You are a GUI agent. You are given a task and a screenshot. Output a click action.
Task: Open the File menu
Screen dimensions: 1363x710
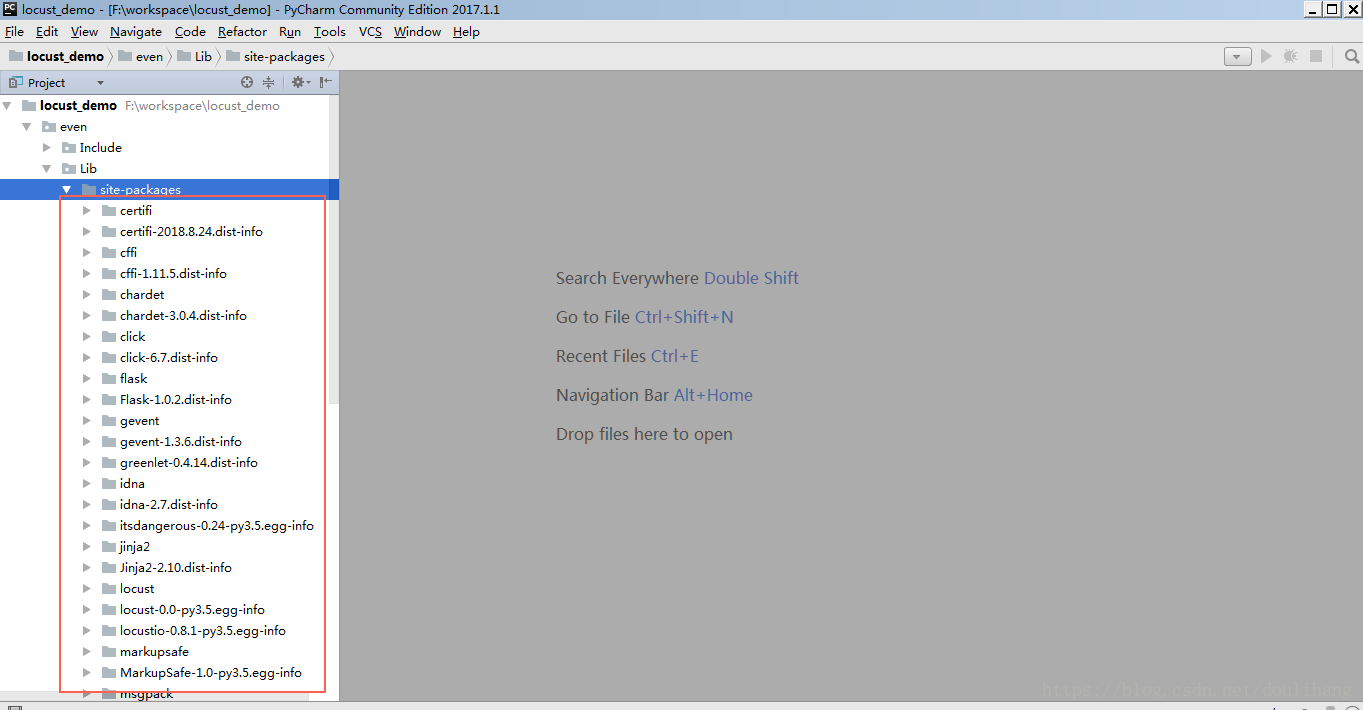(14, 32)
